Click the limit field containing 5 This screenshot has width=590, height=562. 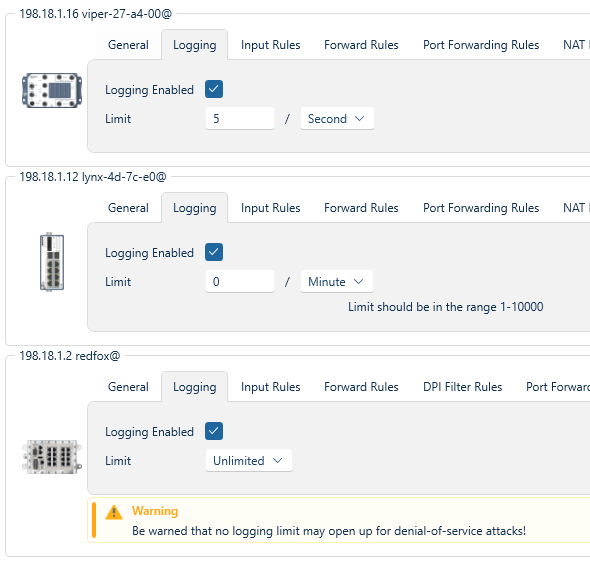tap(240, 118)
